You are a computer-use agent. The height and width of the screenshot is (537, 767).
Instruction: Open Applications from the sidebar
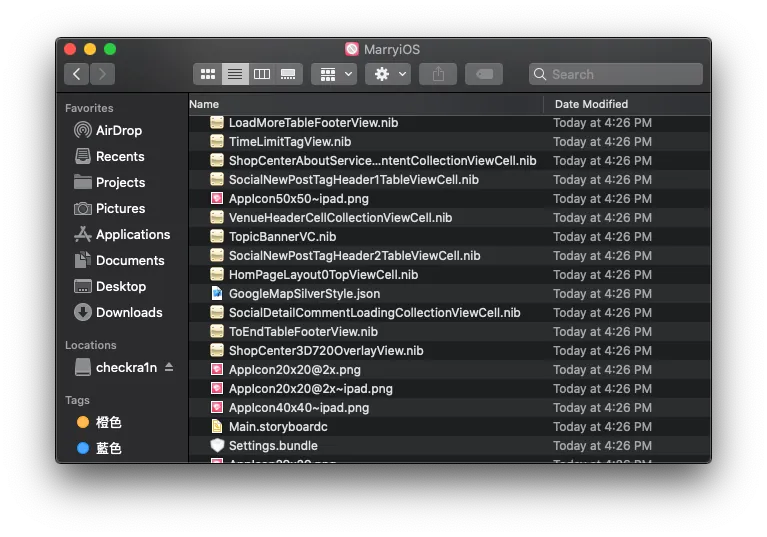click(x=132, y=234)
